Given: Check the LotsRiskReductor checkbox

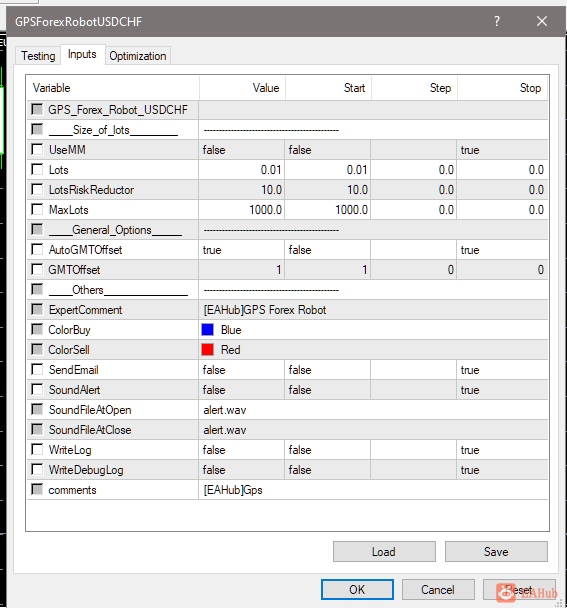Looking at the screenshot, I should click(x=37, y=189).
